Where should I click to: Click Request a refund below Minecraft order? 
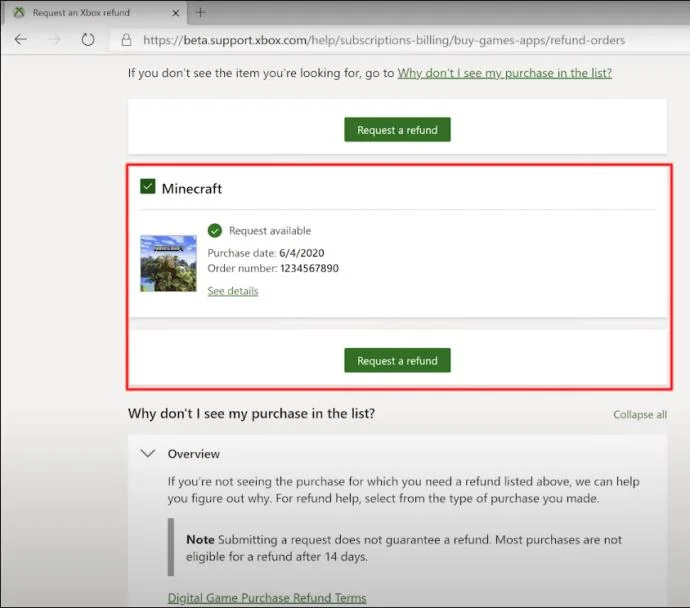397,360
